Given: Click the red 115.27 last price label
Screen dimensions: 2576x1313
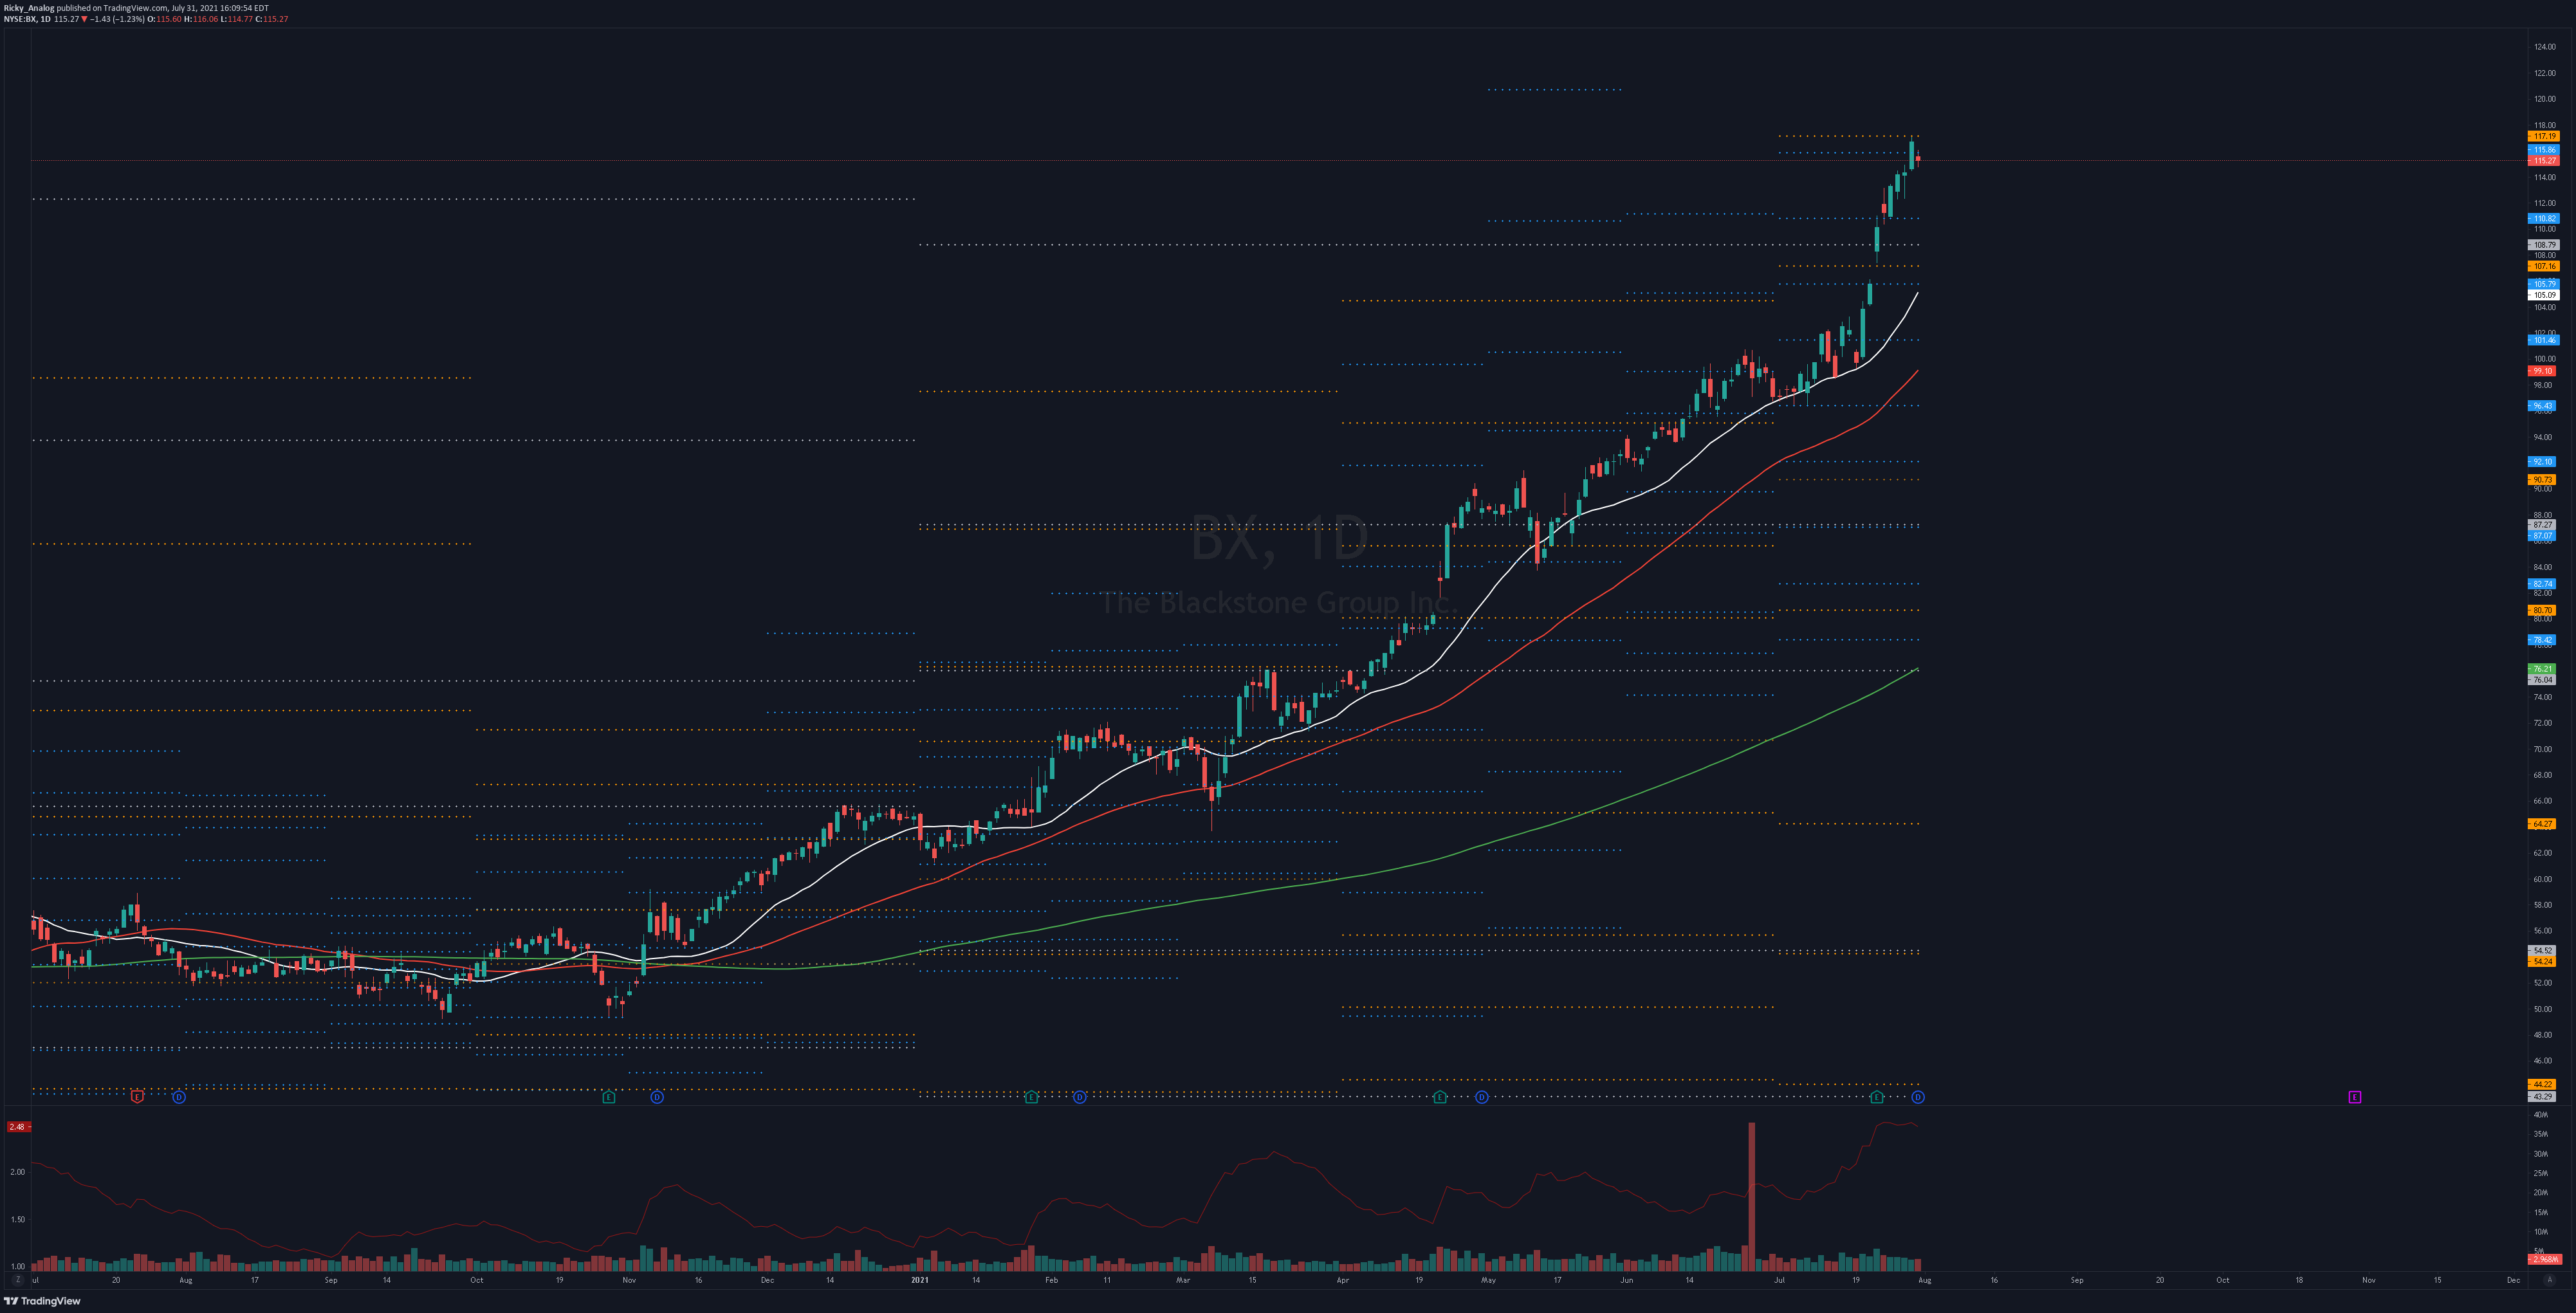Looking at the screenshot, I should pos(2544,160).
